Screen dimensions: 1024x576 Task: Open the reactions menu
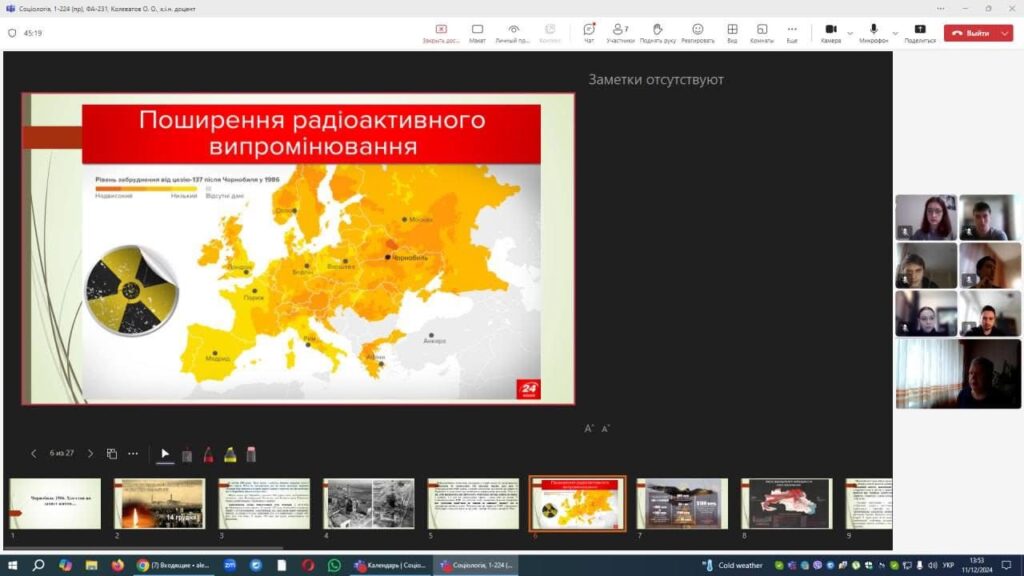(x=697, y=33)
